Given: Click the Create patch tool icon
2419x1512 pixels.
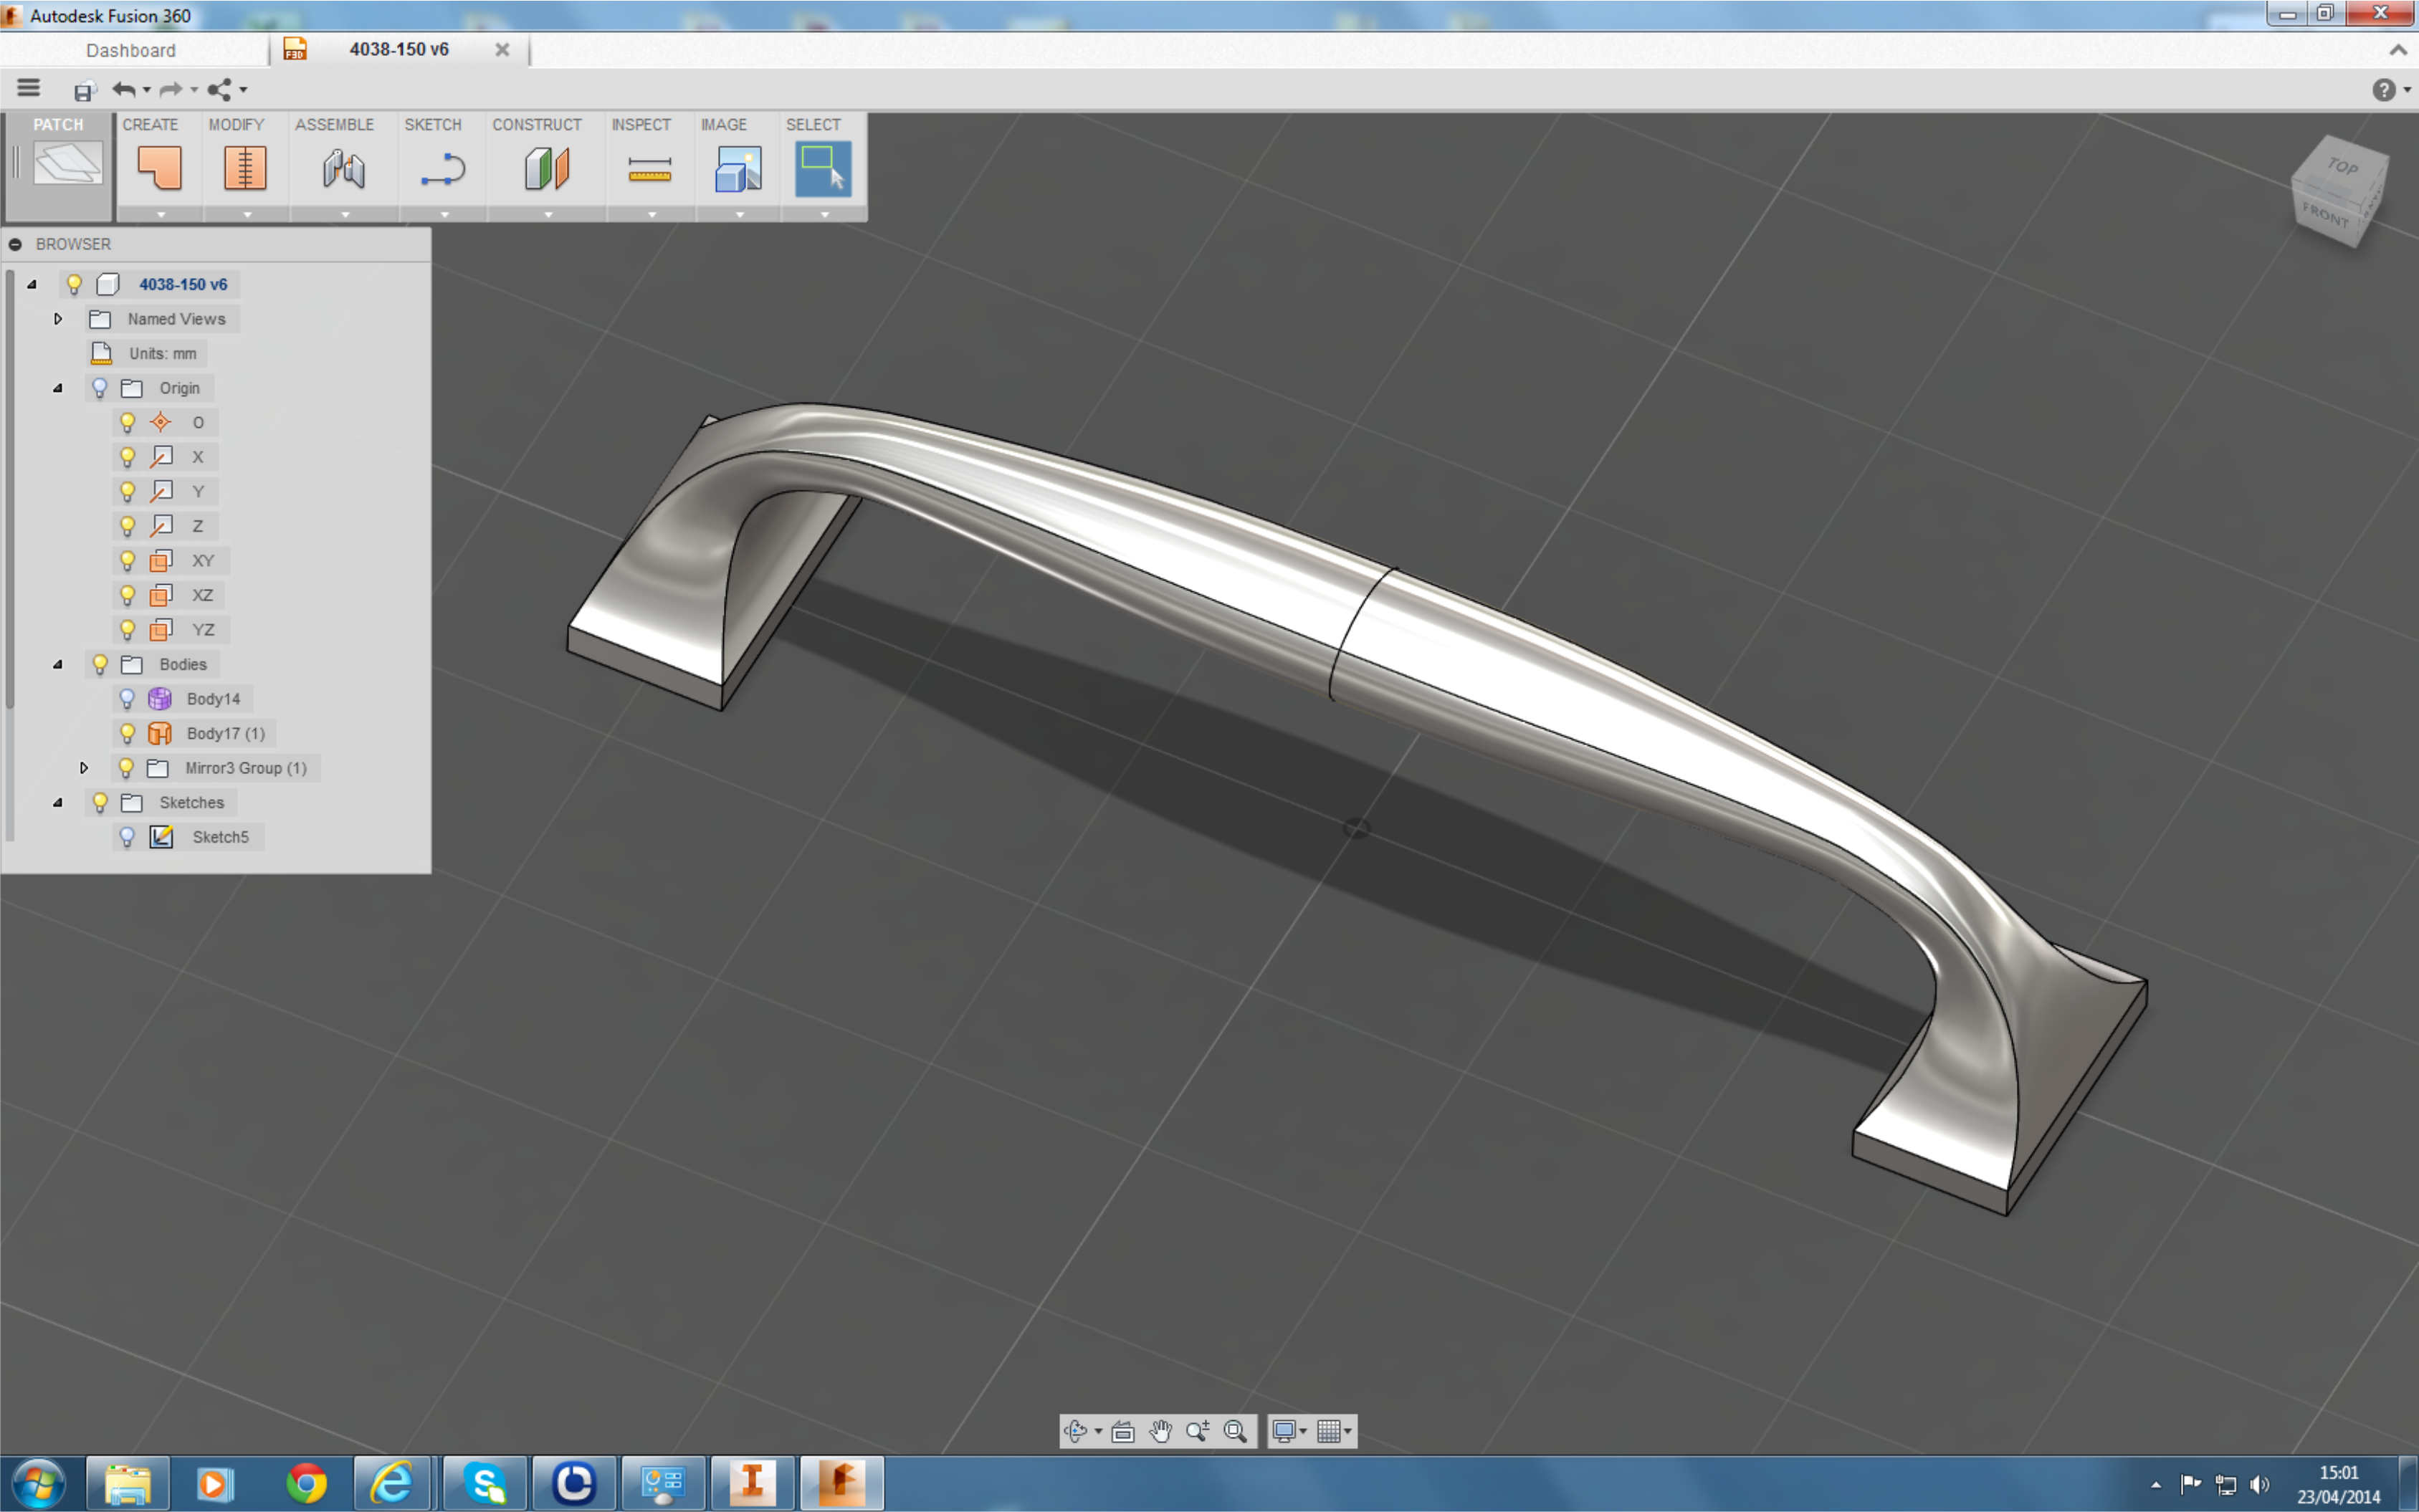Looking at the screenshot, I should (160, 168).
